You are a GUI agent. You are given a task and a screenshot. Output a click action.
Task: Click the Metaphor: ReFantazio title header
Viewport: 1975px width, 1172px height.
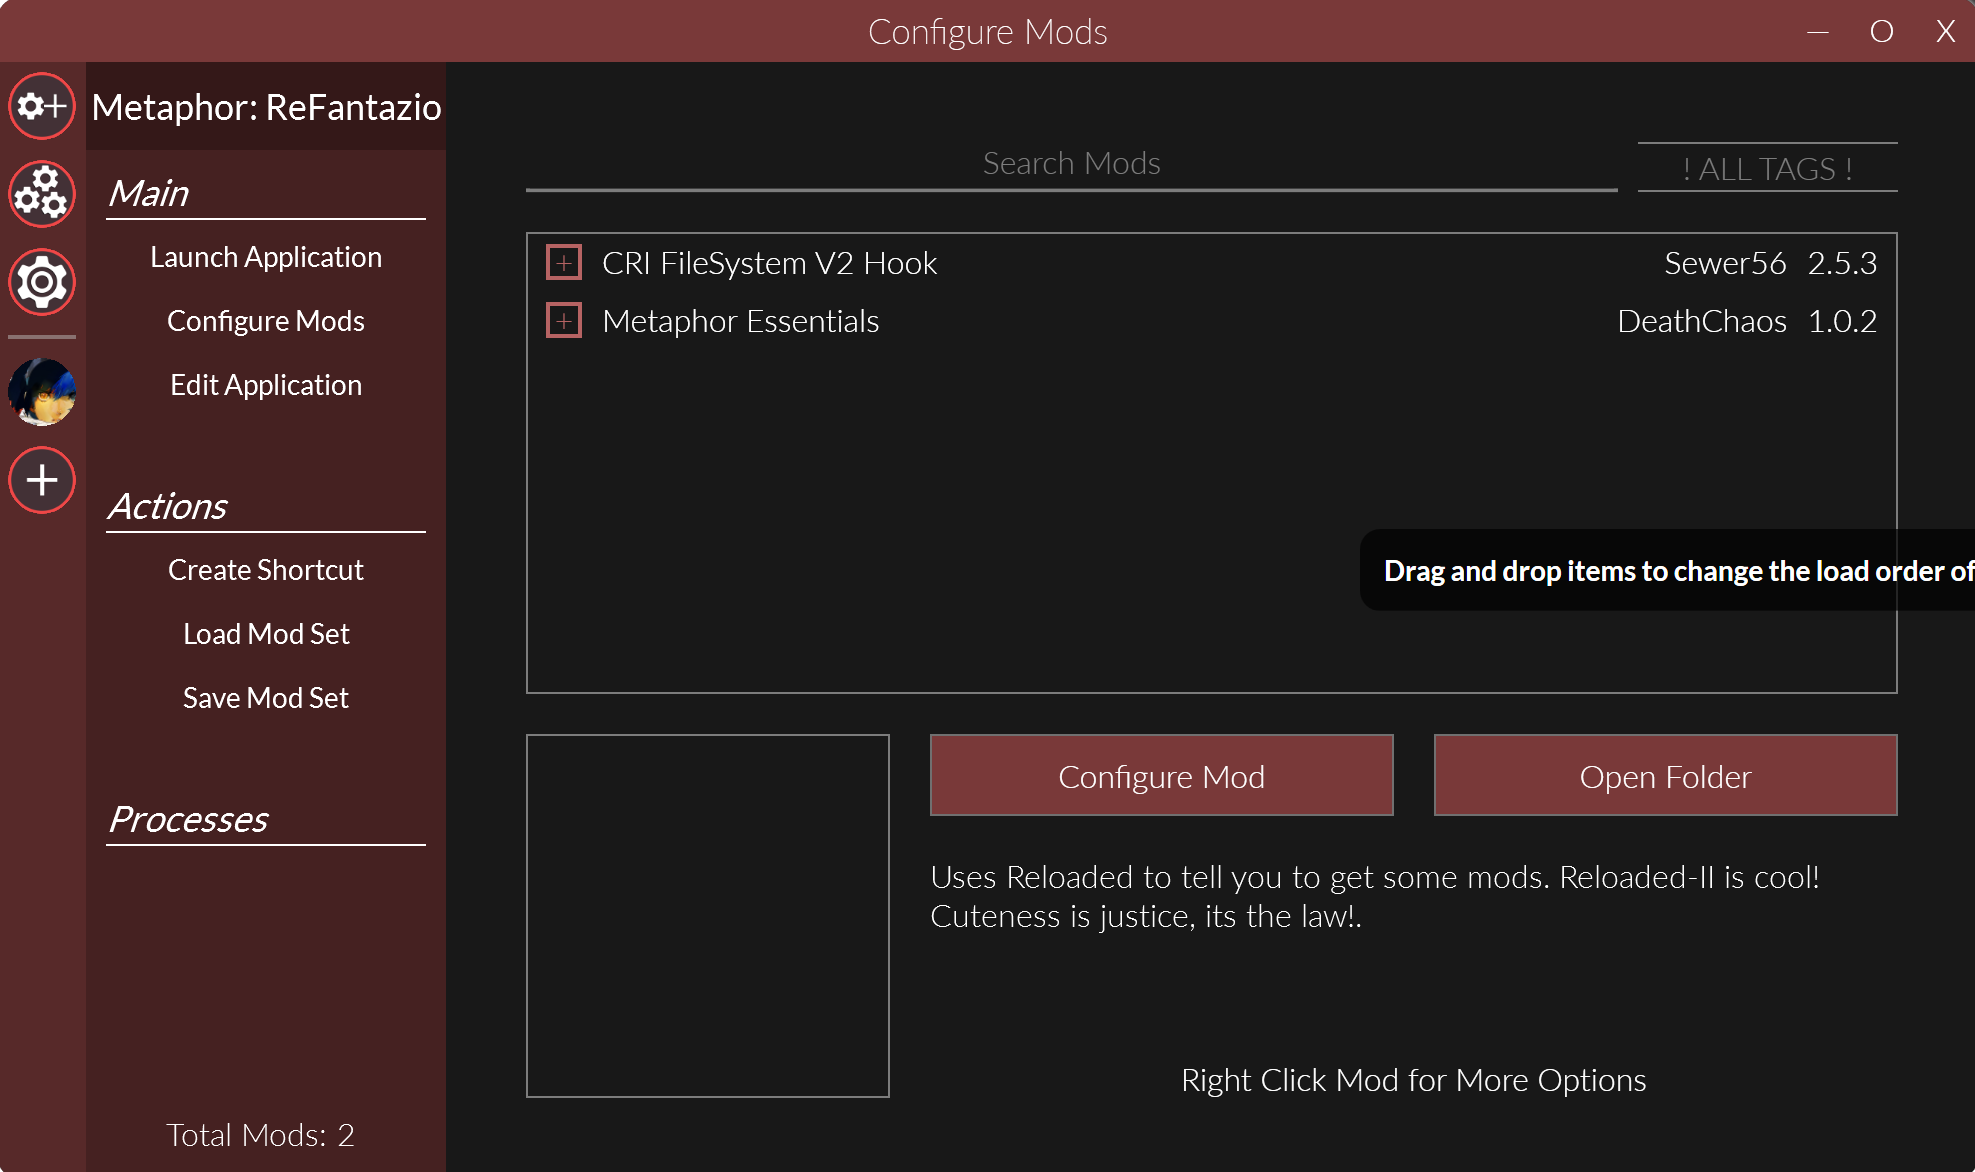coord(266,107)
